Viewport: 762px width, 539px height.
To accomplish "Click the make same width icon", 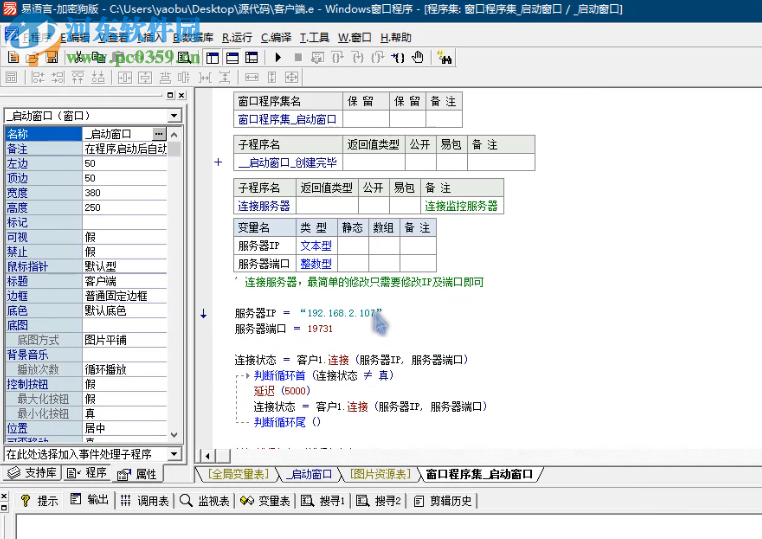I will (x=251, y=77).
